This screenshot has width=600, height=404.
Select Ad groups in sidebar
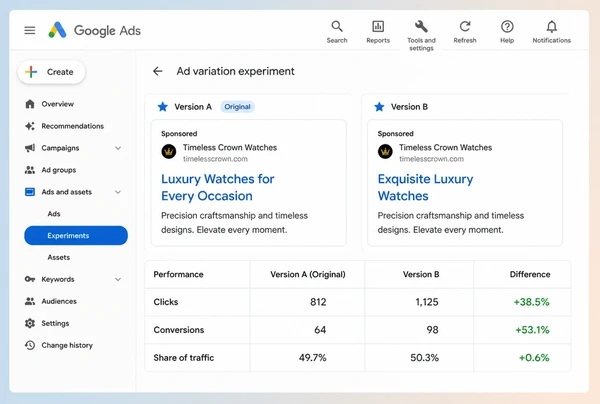click(59, 170)
